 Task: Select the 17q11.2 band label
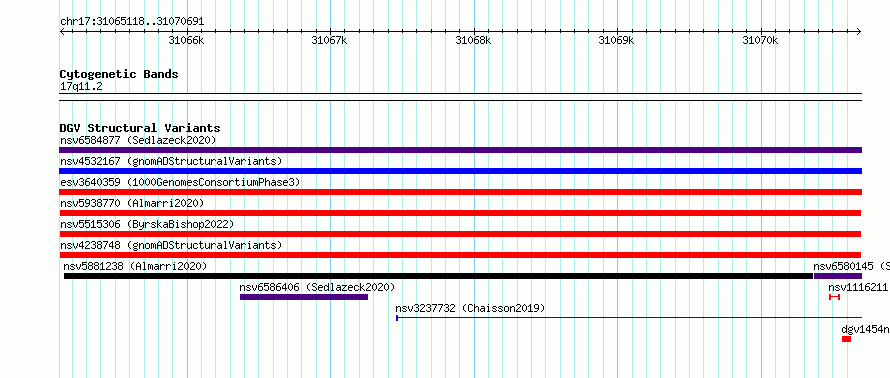click(x=81, y=87)
